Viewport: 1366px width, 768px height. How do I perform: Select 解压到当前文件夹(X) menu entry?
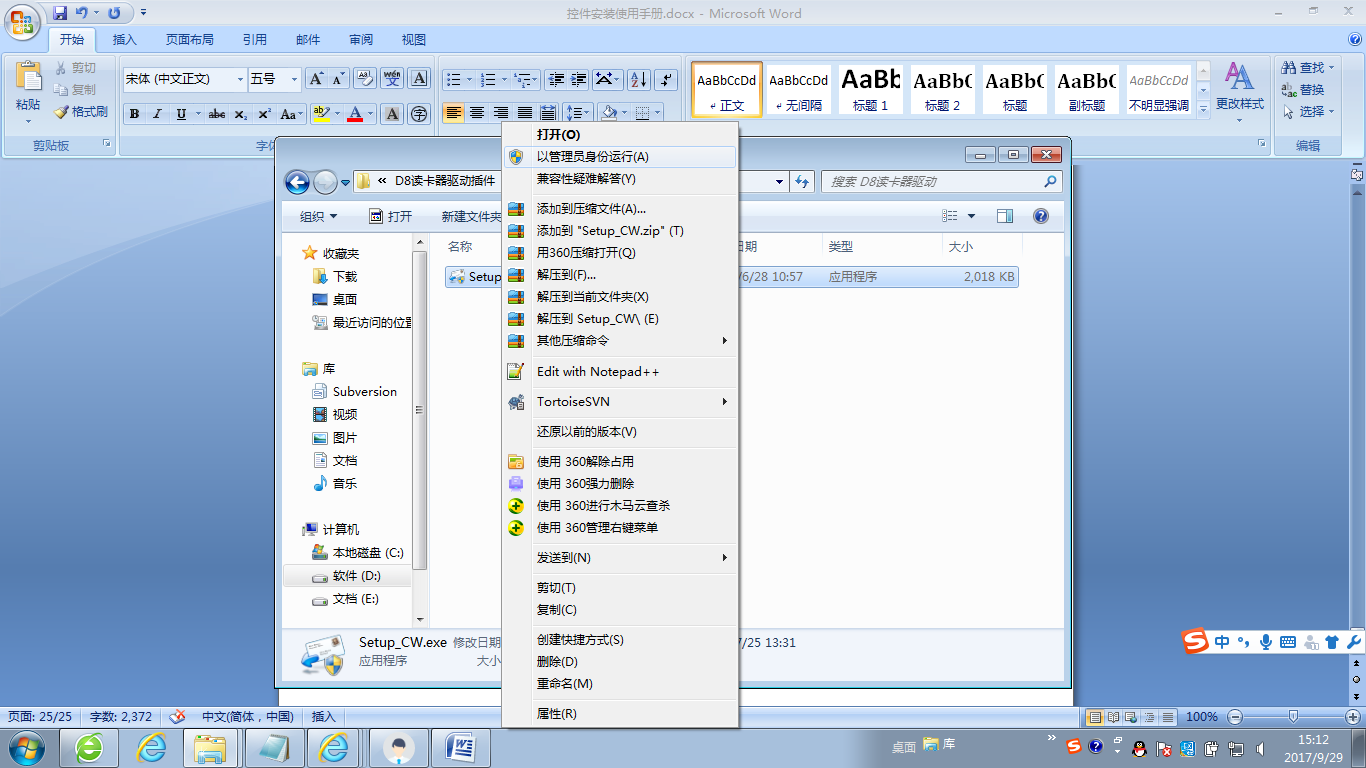(x=620, y=297)
